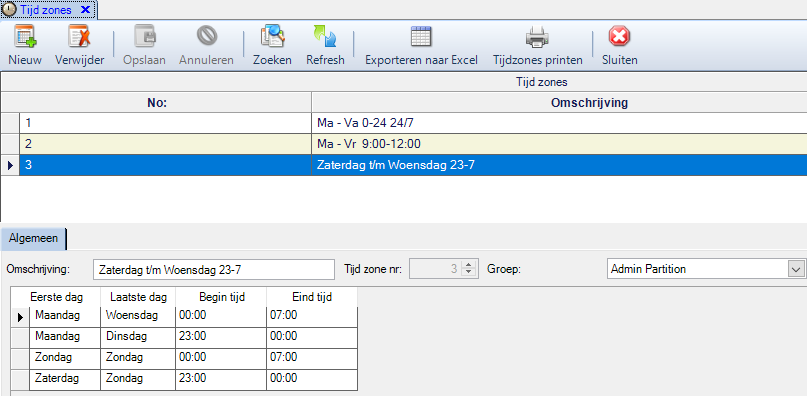Close the Tijd zones tab with X
The width and height of the screenshot is (807, 396).
(85, 9)
